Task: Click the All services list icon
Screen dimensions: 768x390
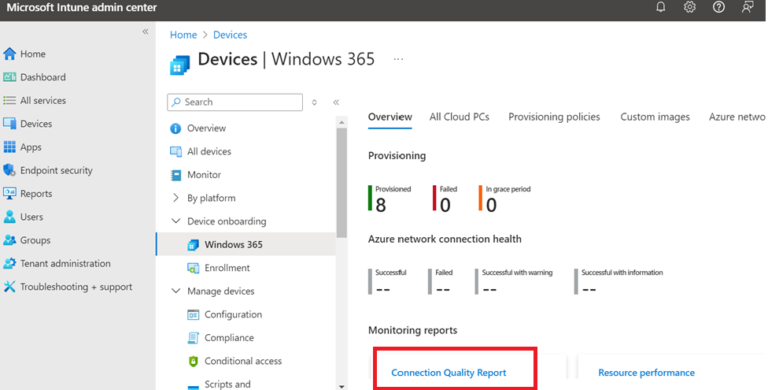Action: [x=9, y=100]
